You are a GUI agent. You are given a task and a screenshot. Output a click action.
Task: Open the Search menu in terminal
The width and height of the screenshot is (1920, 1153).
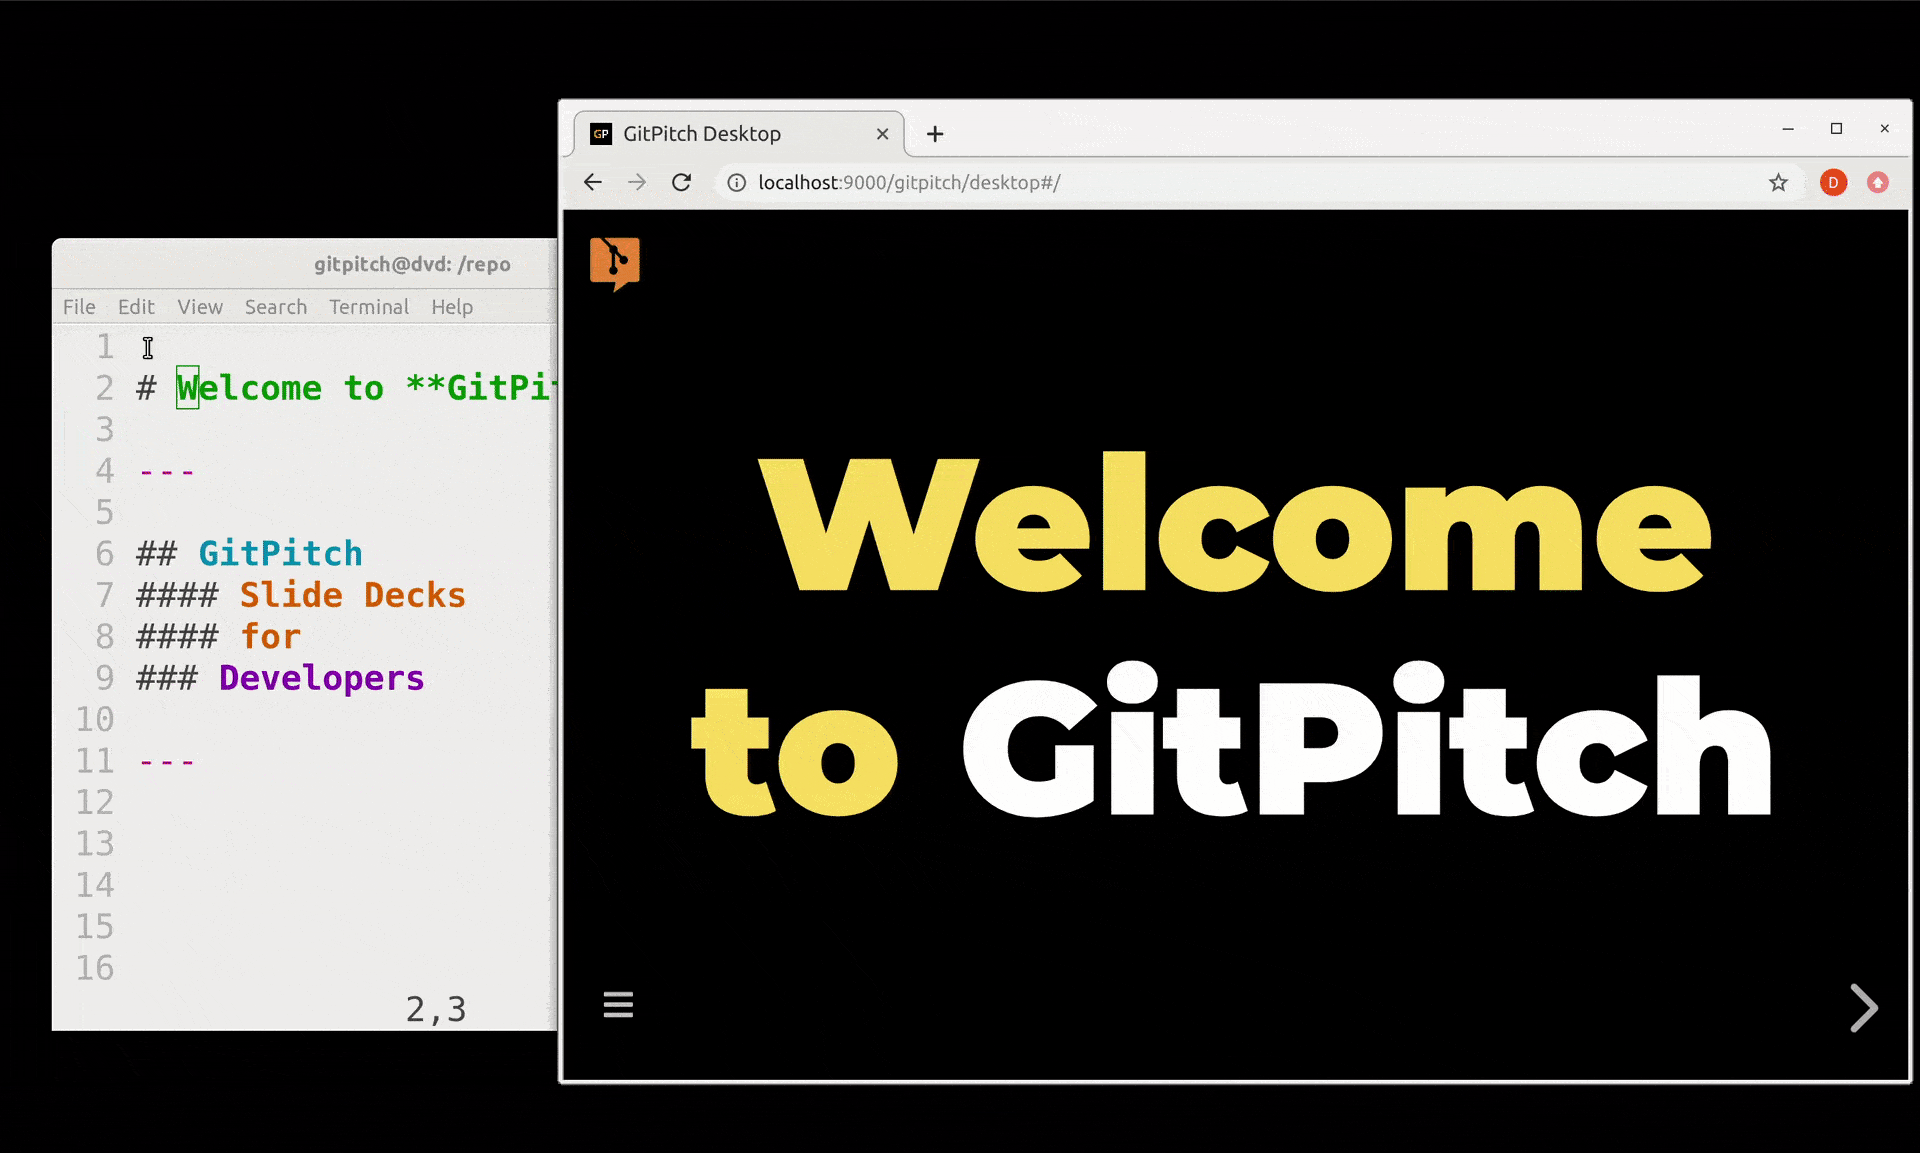tap(276, 307)
